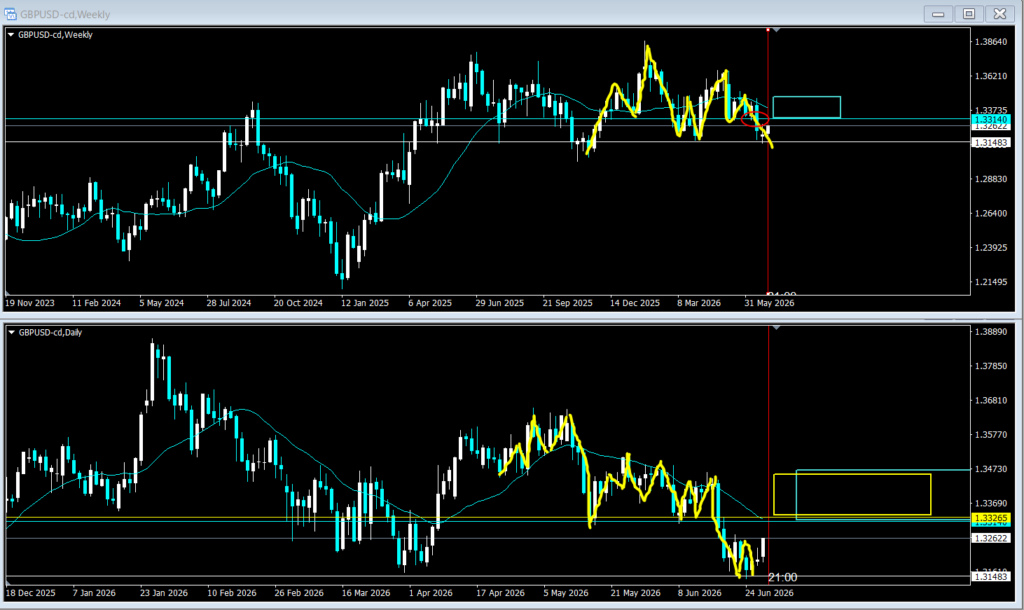Click the 1.32622 price label on daily chart
The image size is (1024, 610).
coord(990,538)
